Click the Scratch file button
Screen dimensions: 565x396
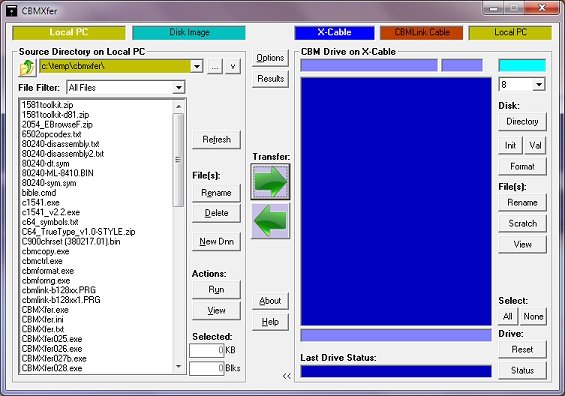pyautogui.click(x=522, y=224)
